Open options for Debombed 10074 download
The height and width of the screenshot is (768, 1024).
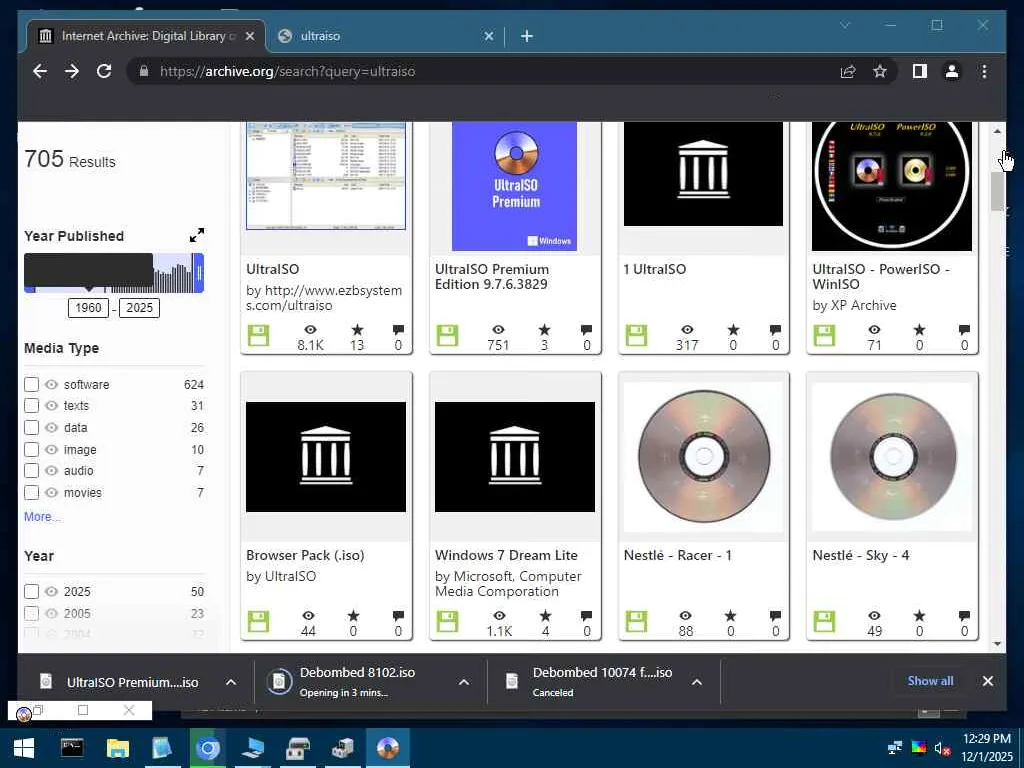(697, 682)
